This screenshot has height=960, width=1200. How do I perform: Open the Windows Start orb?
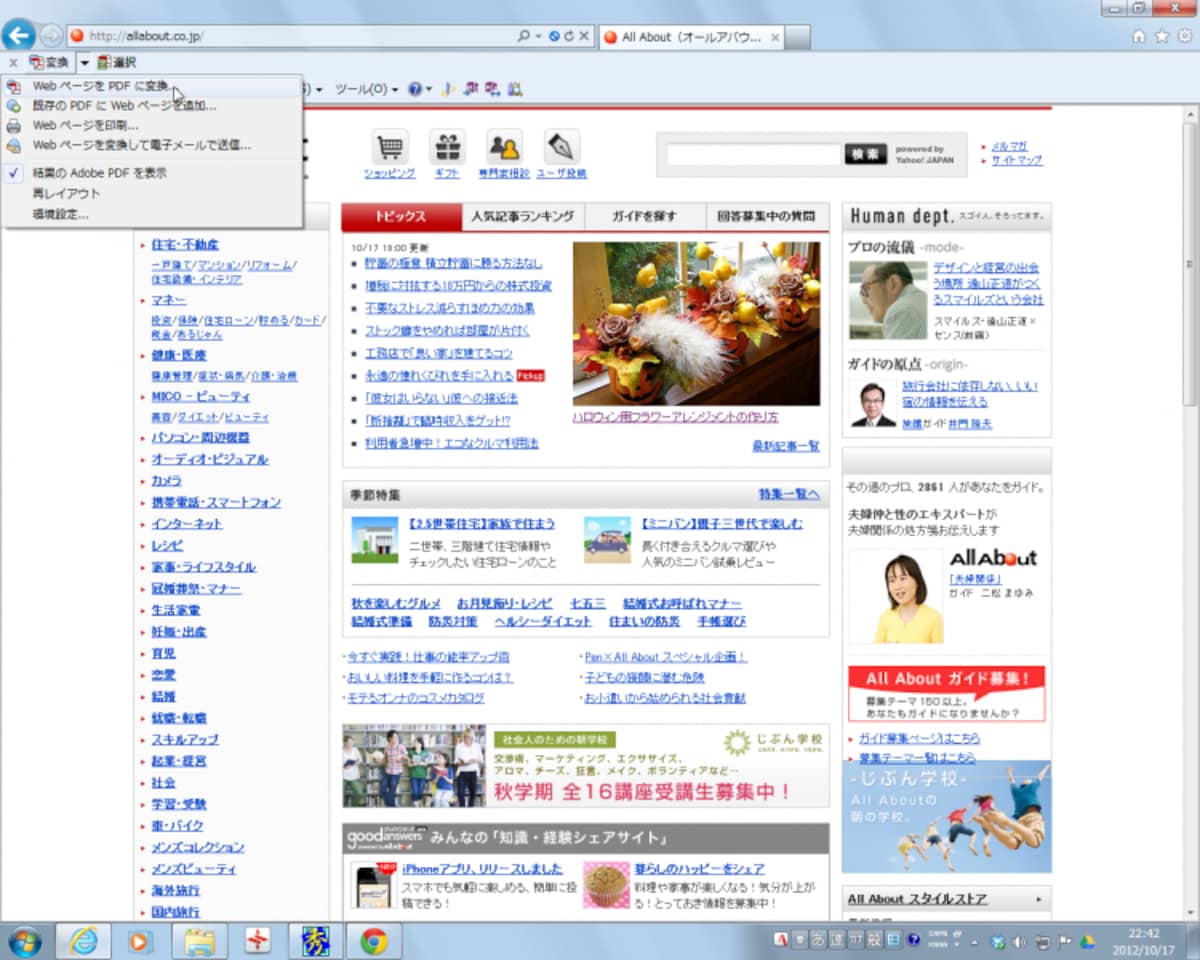[x=24, y=941]
